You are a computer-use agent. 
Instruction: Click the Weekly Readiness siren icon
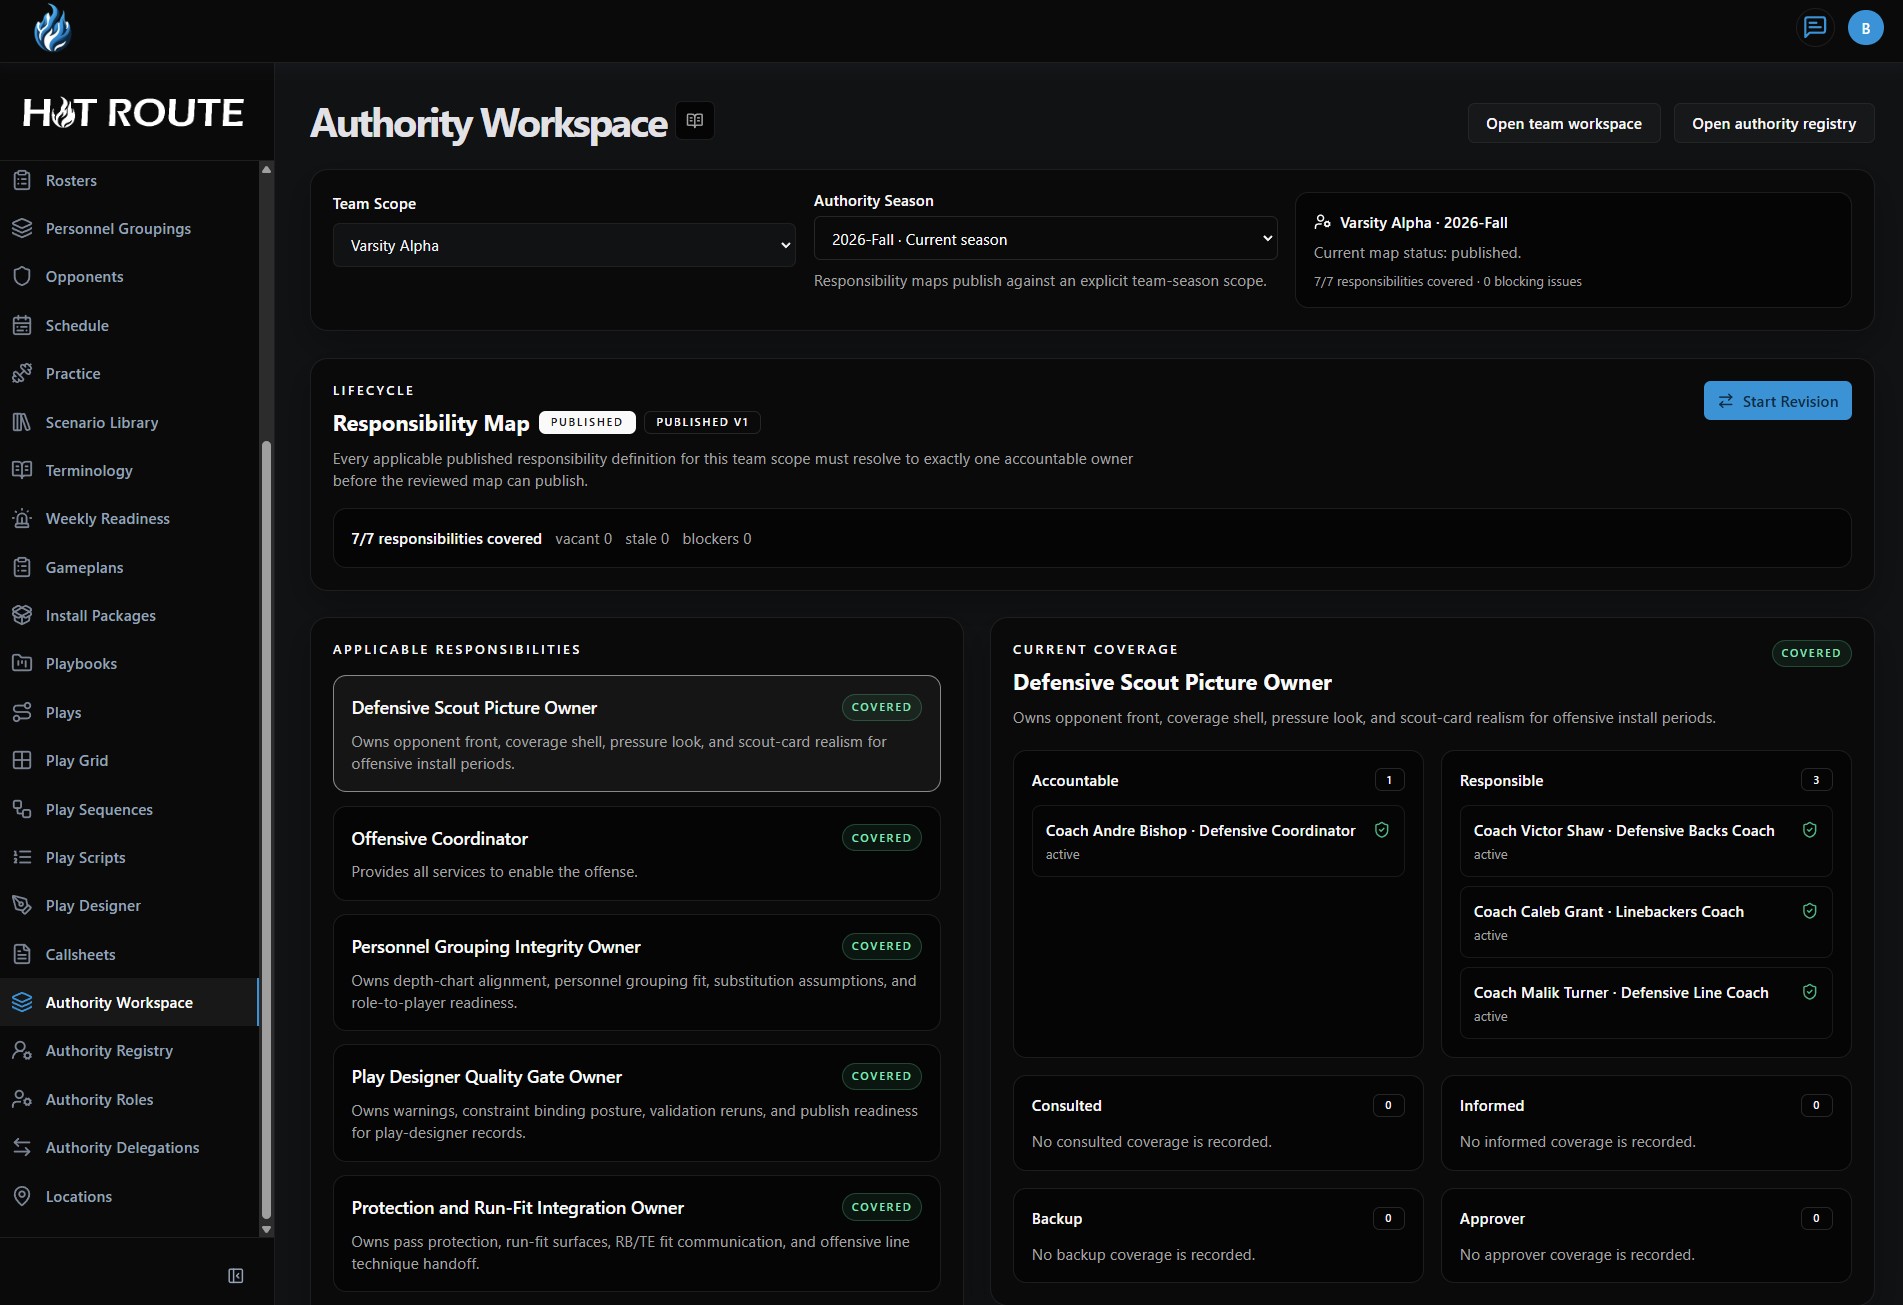point(22,518)
